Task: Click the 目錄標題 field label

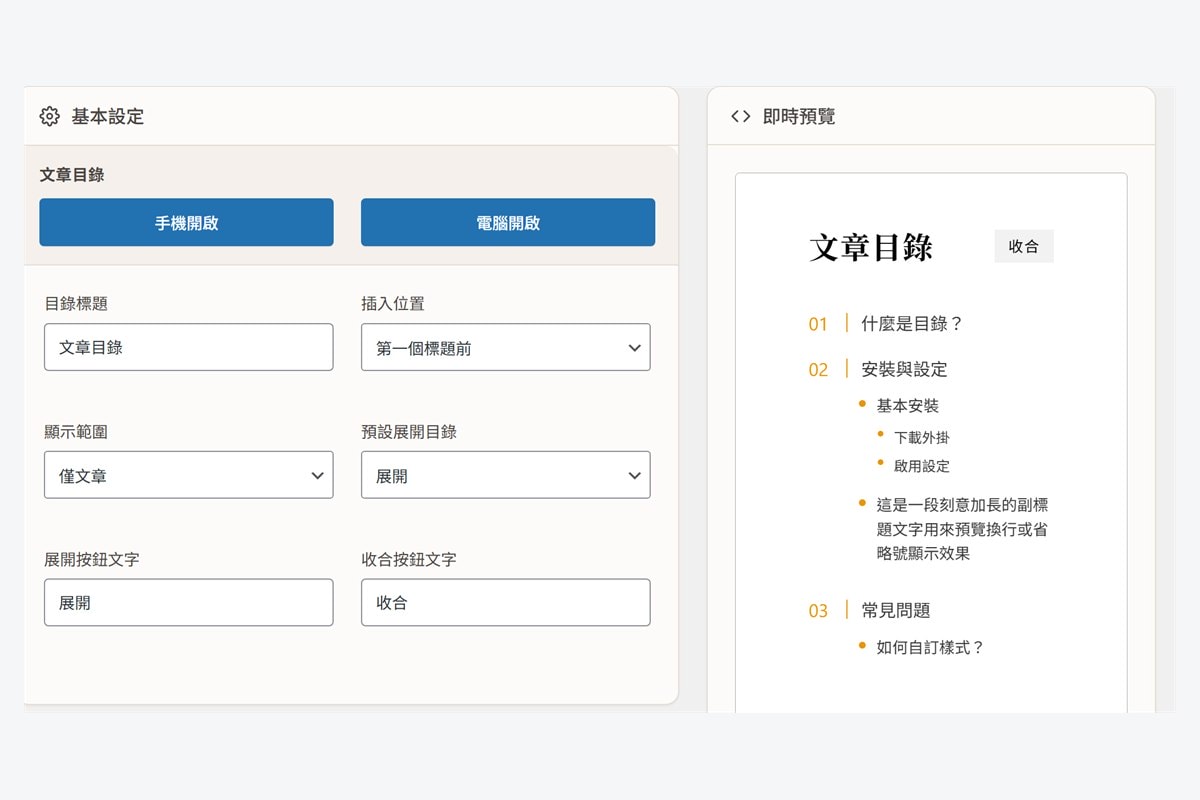Action: [76, 303]
